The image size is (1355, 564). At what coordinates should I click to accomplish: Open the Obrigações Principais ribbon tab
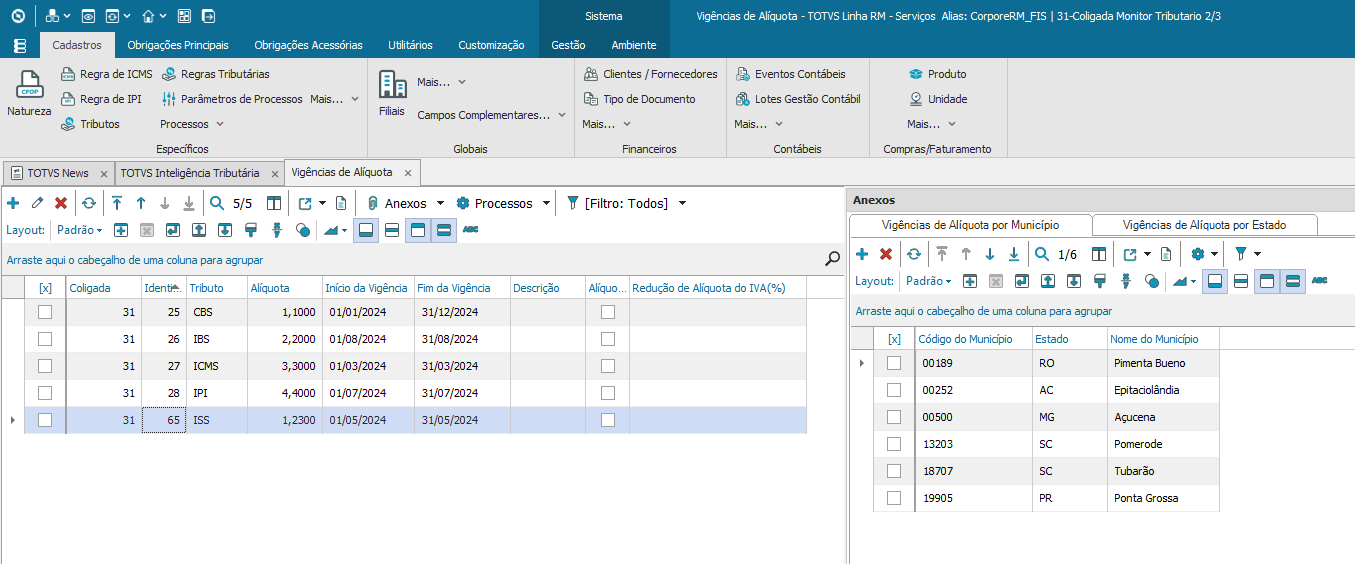[178, 45]
